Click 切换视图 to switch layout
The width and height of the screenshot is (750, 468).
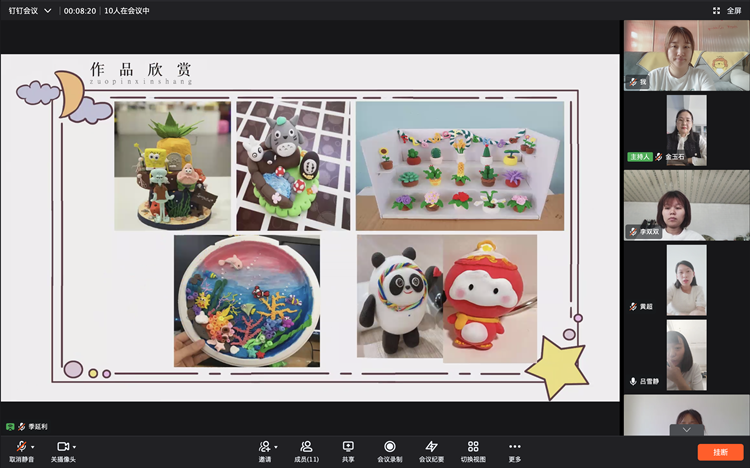(473, 451)
